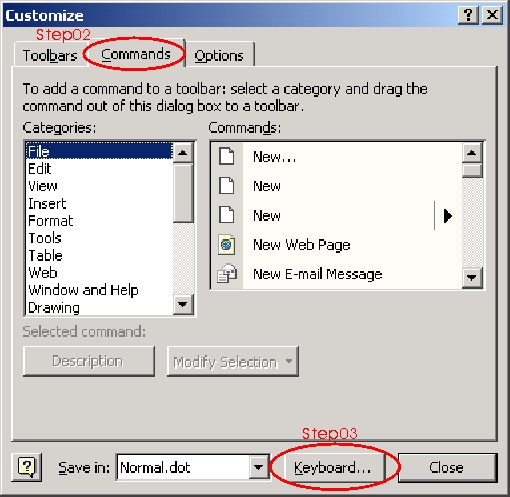This screenshot has width=510, height=497.
Task: Open the Commands tab
Action: tap(136, 54)
